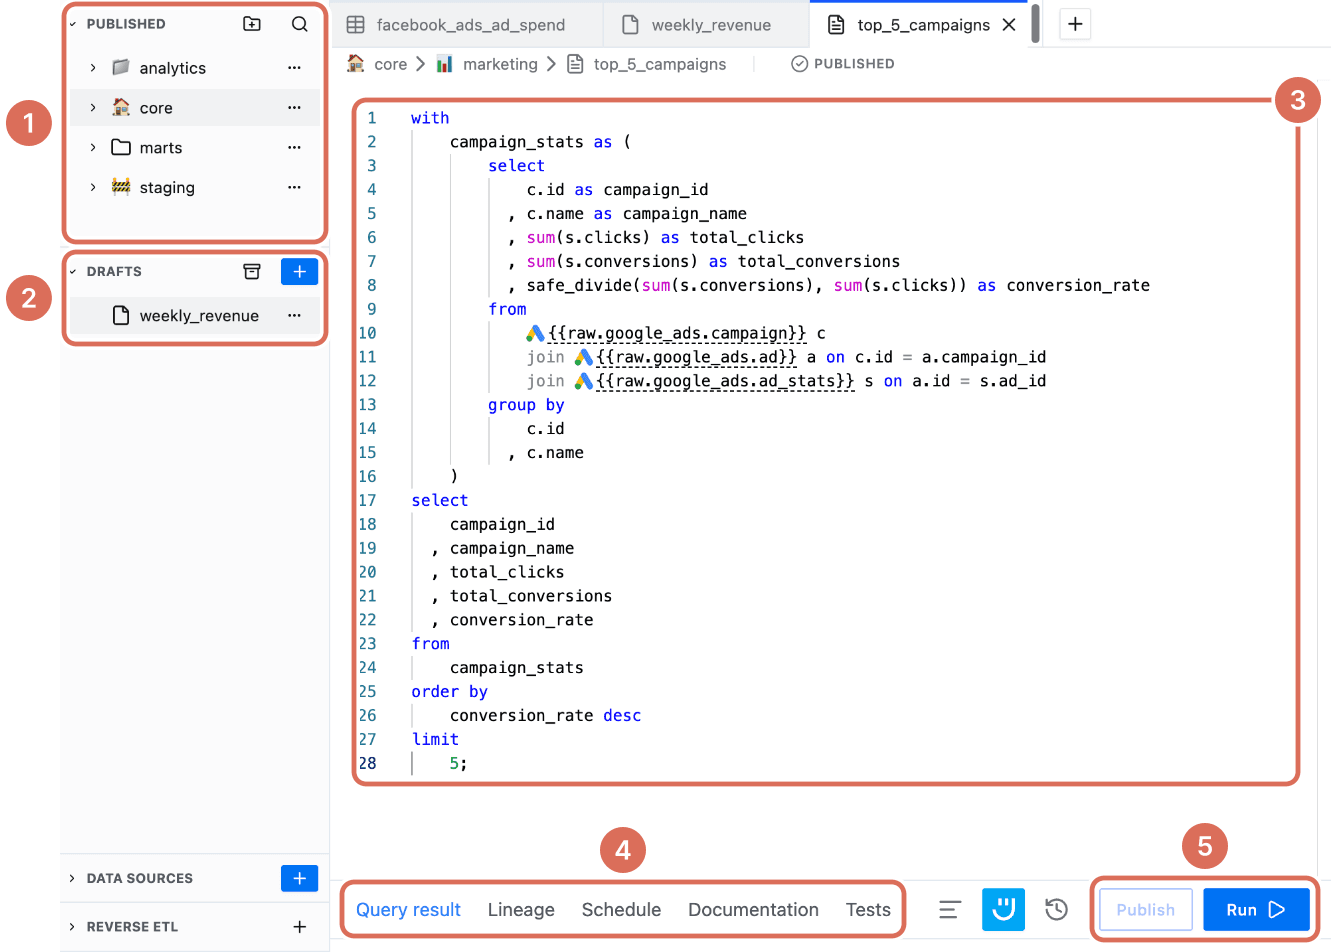Switch to facebook_ads_ad_spend tab
The image size is (1331, 952).
point(468,25)
